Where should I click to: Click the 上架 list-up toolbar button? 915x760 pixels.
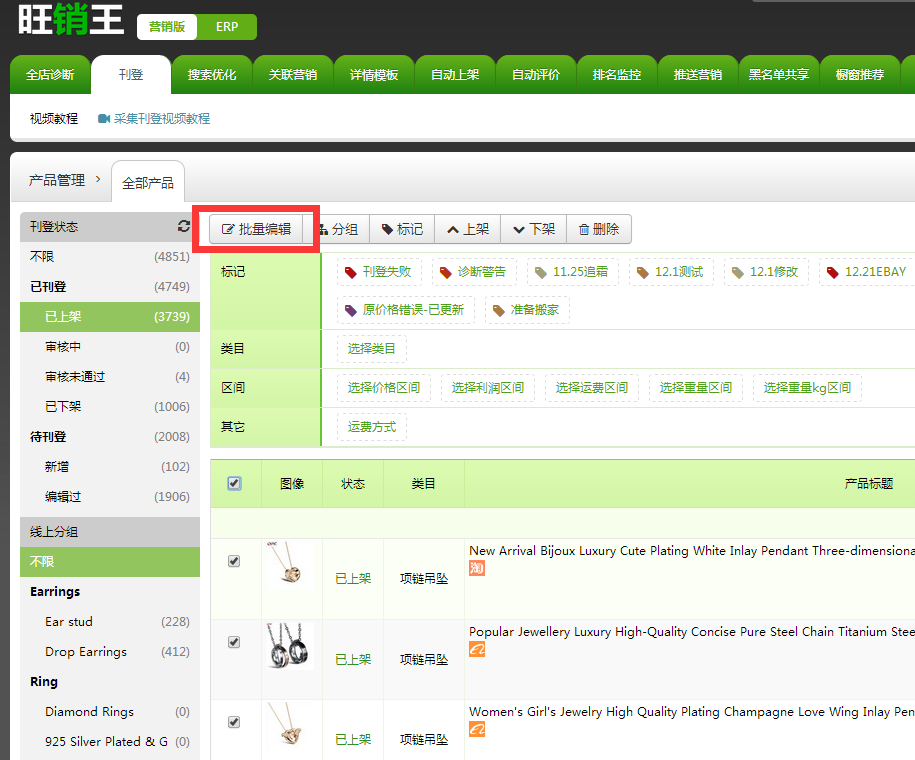point(468,229)
